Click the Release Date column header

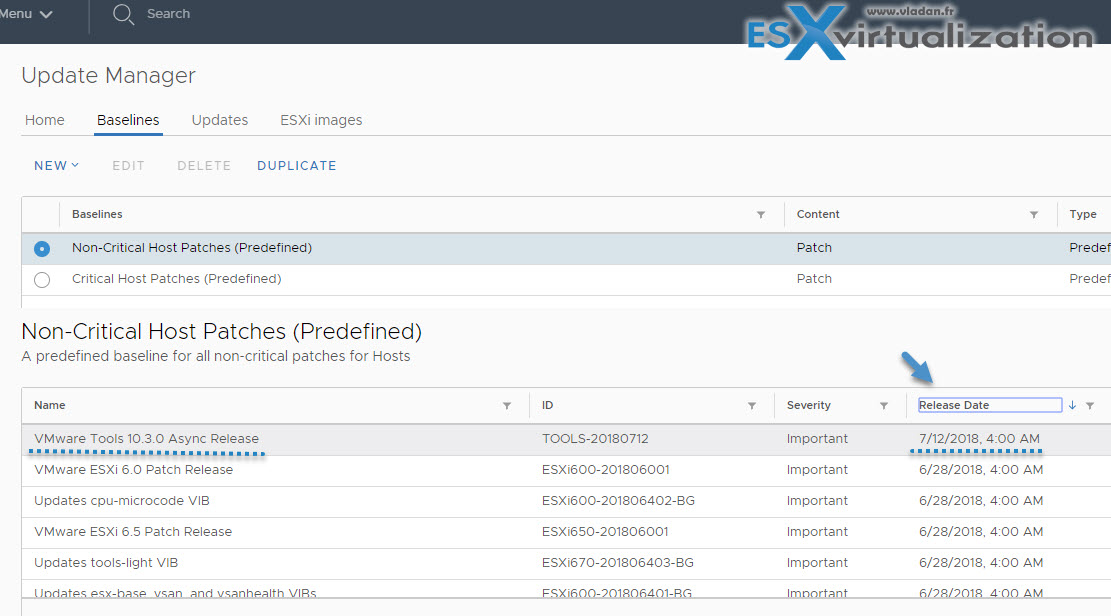click(990, 405)
